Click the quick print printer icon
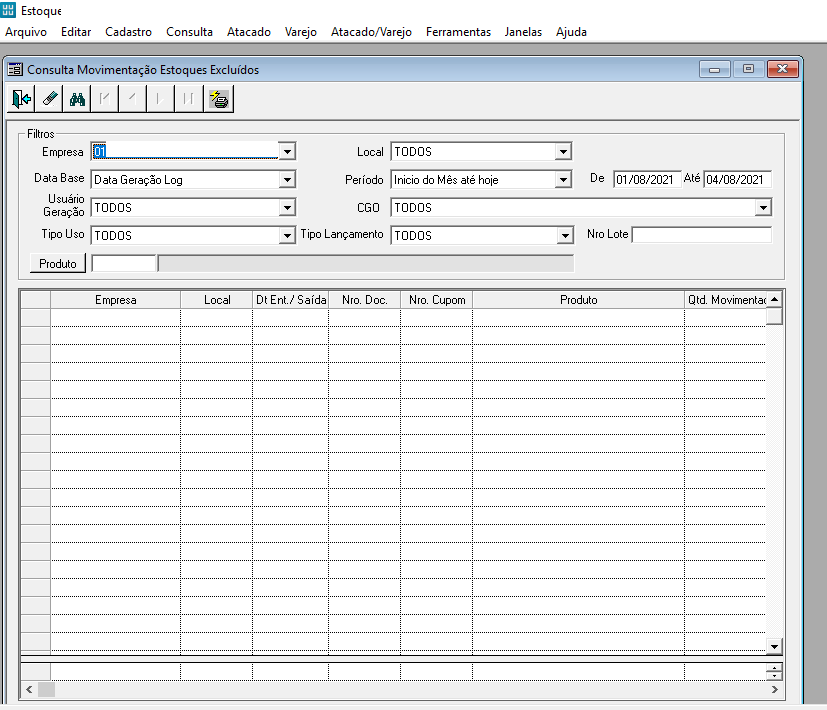Screen dimensions: 827x710 point(218,99)
